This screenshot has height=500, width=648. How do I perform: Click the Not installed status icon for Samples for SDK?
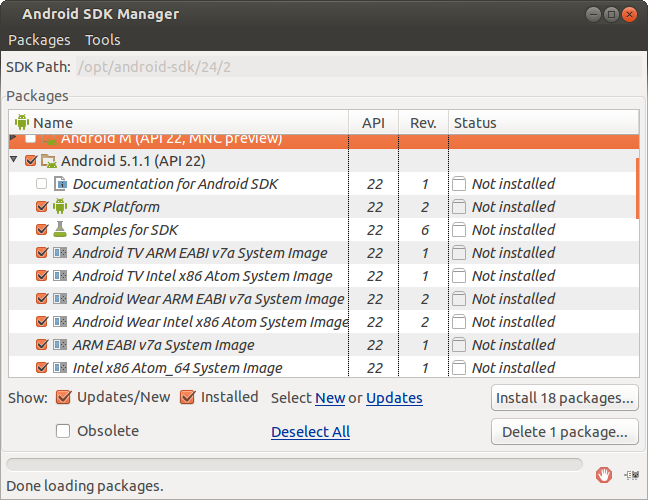coord(459,229)
